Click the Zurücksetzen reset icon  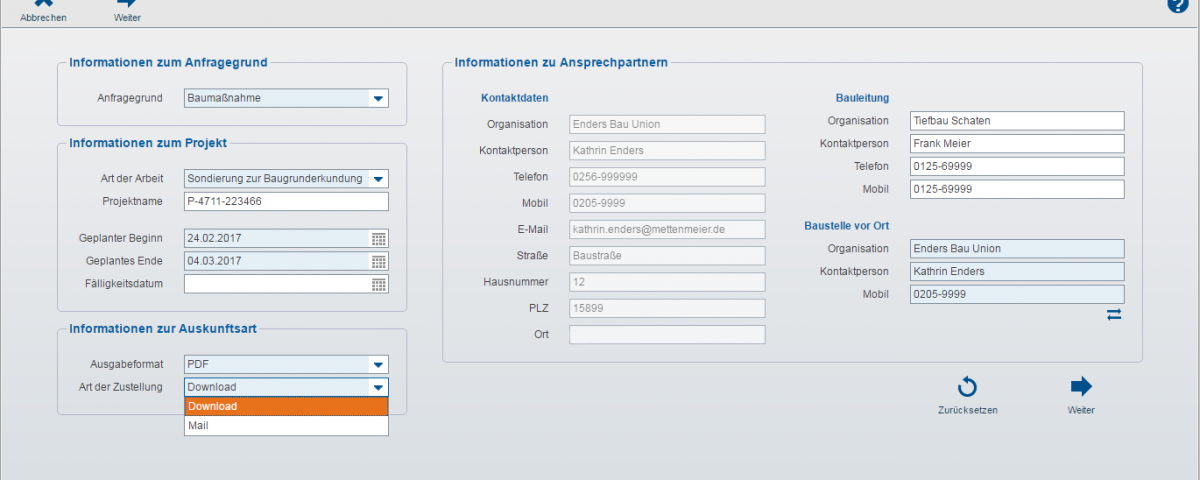click(x=967, y=388)
